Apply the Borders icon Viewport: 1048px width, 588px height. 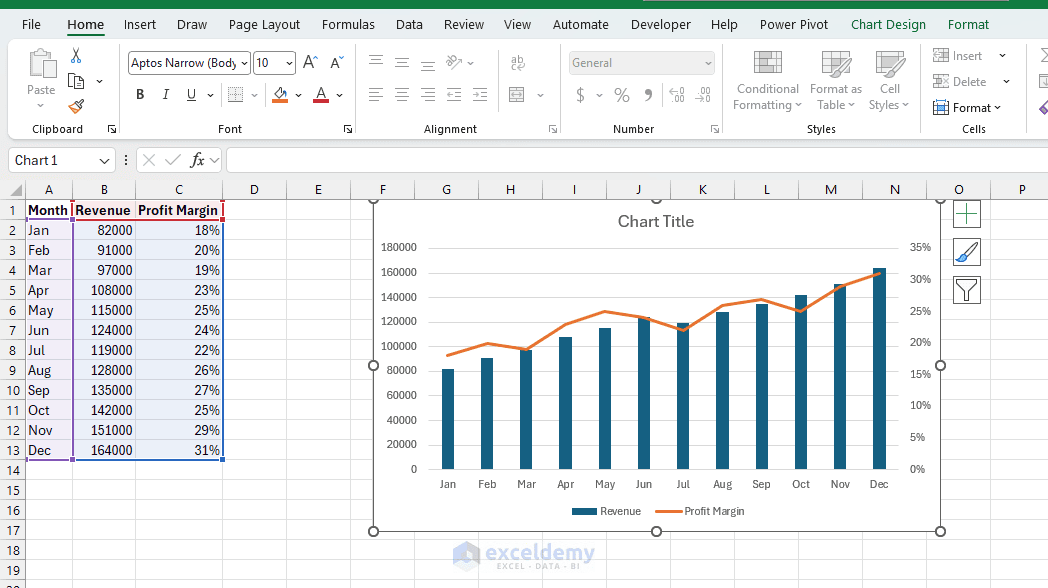click(x=235, y=94)
